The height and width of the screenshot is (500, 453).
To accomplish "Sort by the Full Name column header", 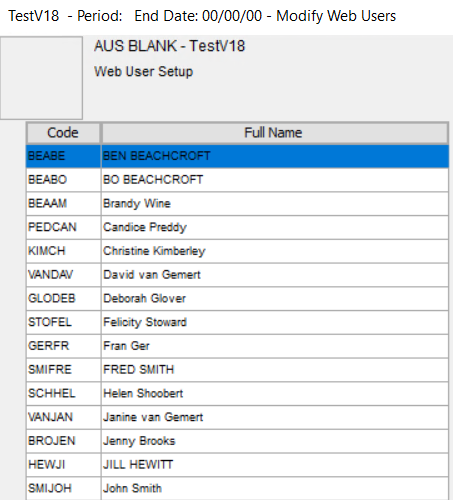I will [275, 133].
